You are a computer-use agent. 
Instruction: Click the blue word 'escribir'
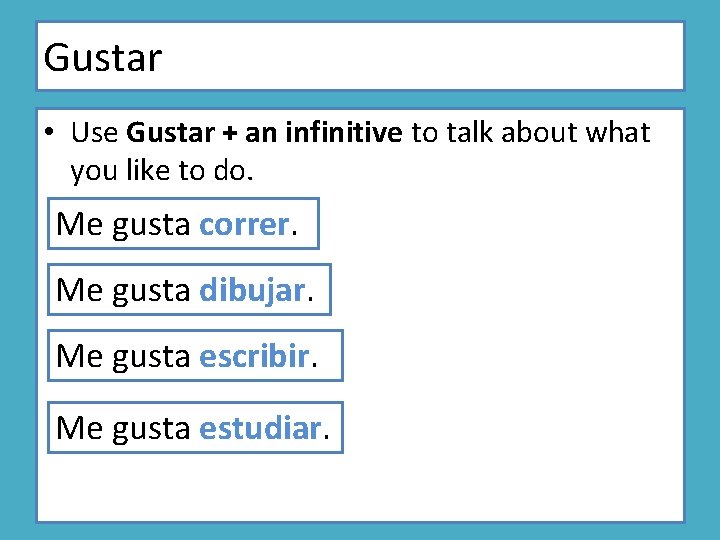tap(254, 356)
